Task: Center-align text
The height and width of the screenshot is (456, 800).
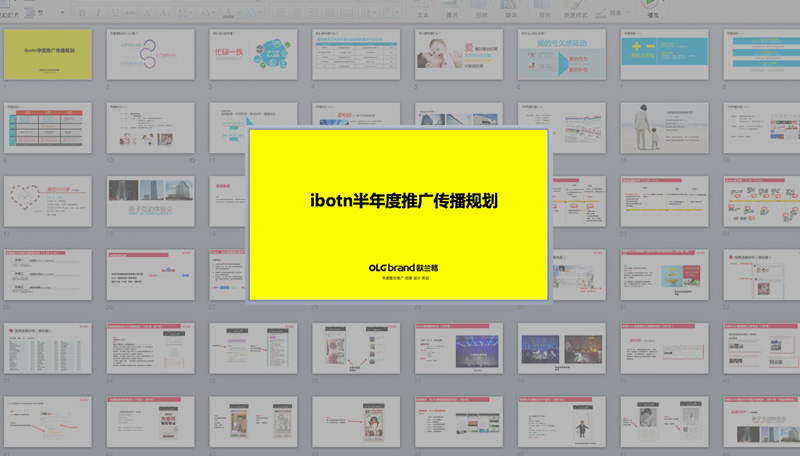Action: [297, 13]
